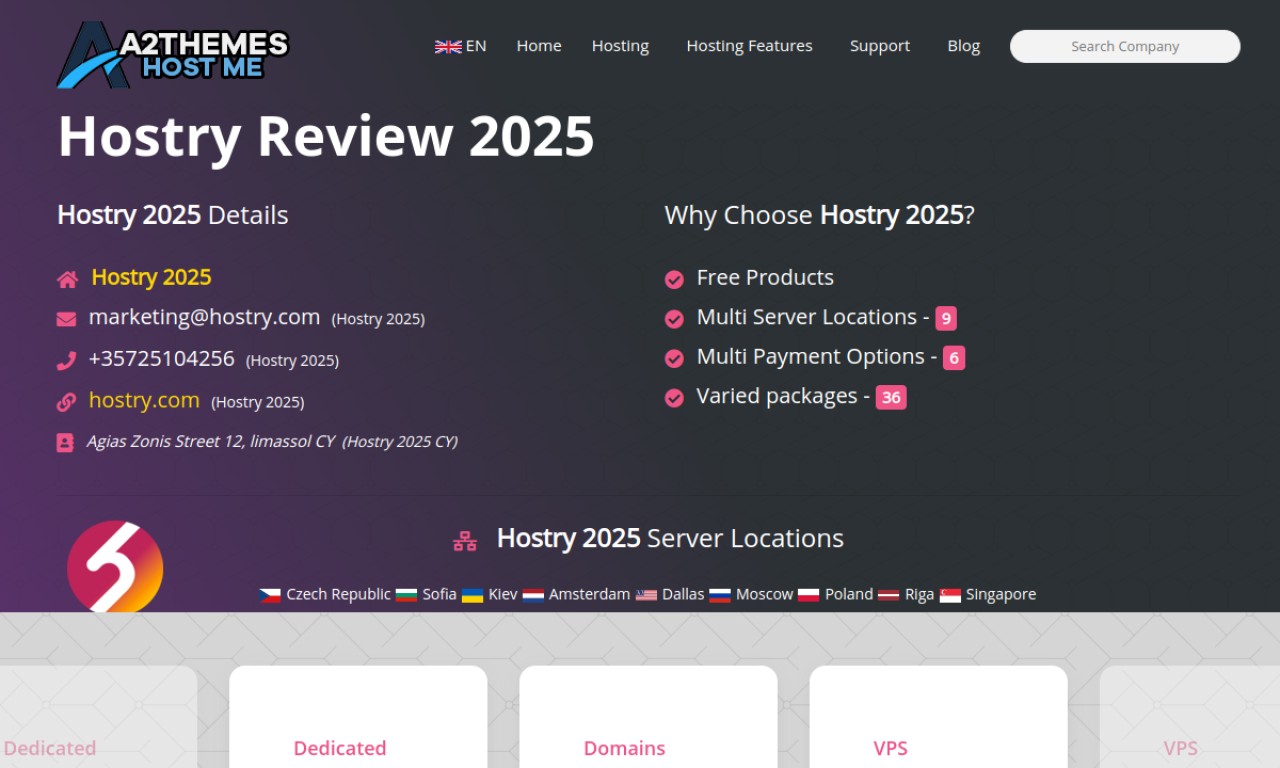Click the Varied packages text

777,397
